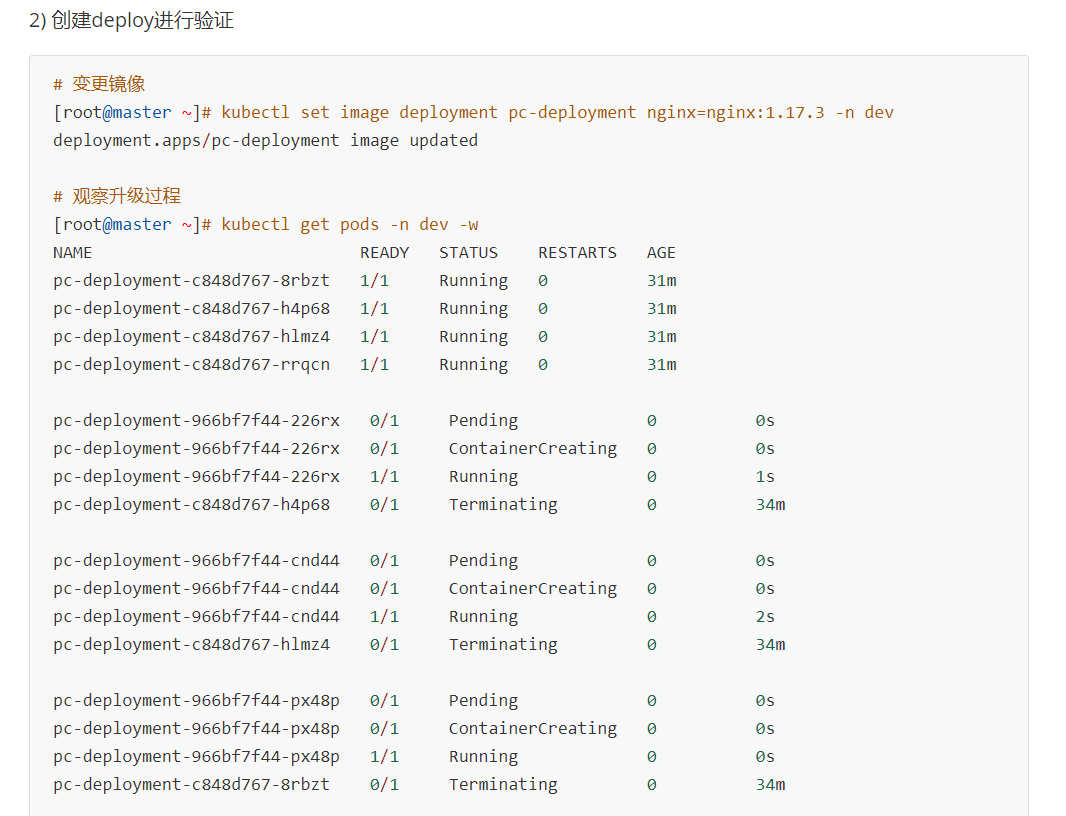This screenshot has height=816, width=1066.
Task: Click the comment "# 观察升级过程"
Action: coord(117,197)
